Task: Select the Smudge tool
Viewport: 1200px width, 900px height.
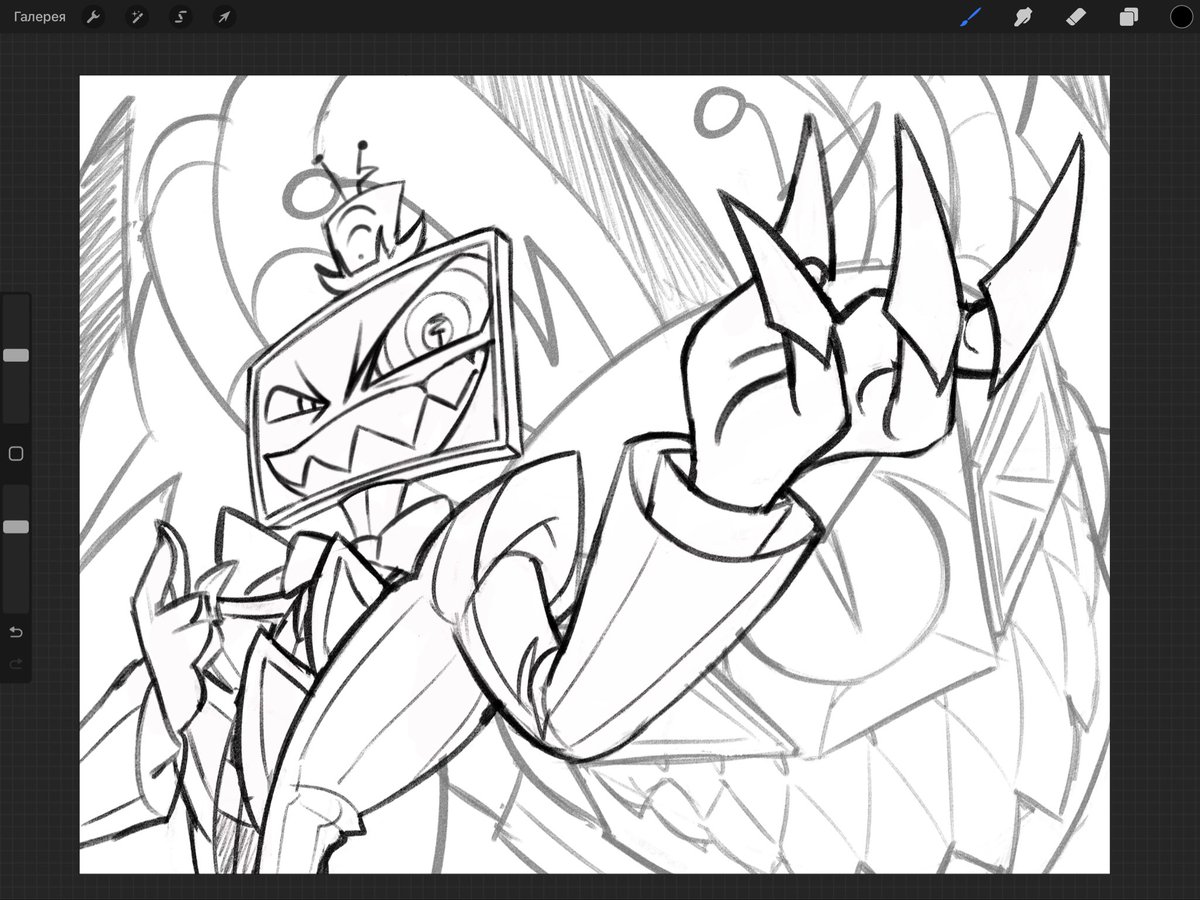Action: [x=1023, y=17]
